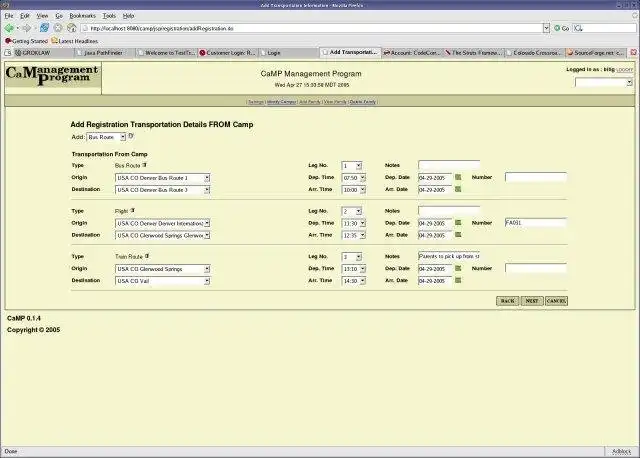Click the CANCEL button
This screenshot has width=640, height=458.
pos(556,301)
